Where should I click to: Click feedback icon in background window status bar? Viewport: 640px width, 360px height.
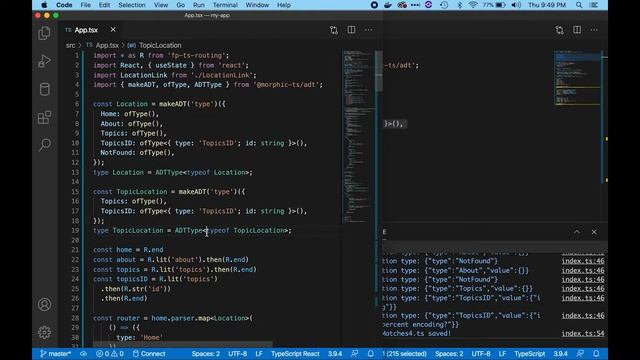pyautogui.click(x=580, y=354)
